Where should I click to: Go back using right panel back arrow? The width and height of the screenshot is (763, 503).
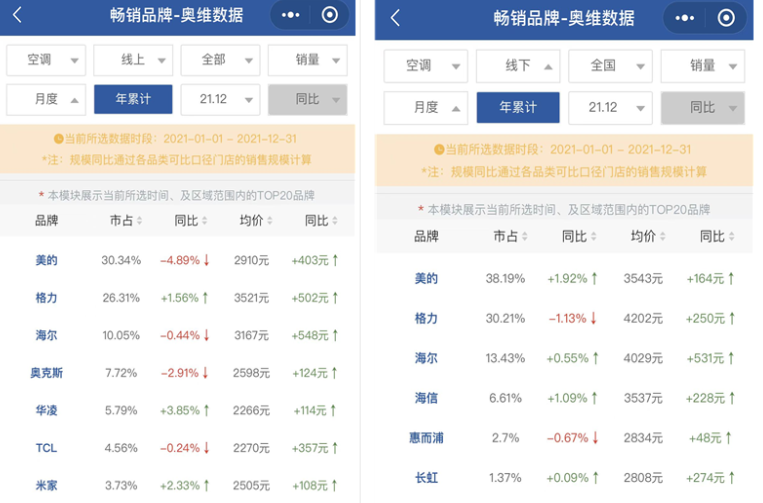pyautogui.click(x=395, y=18)
